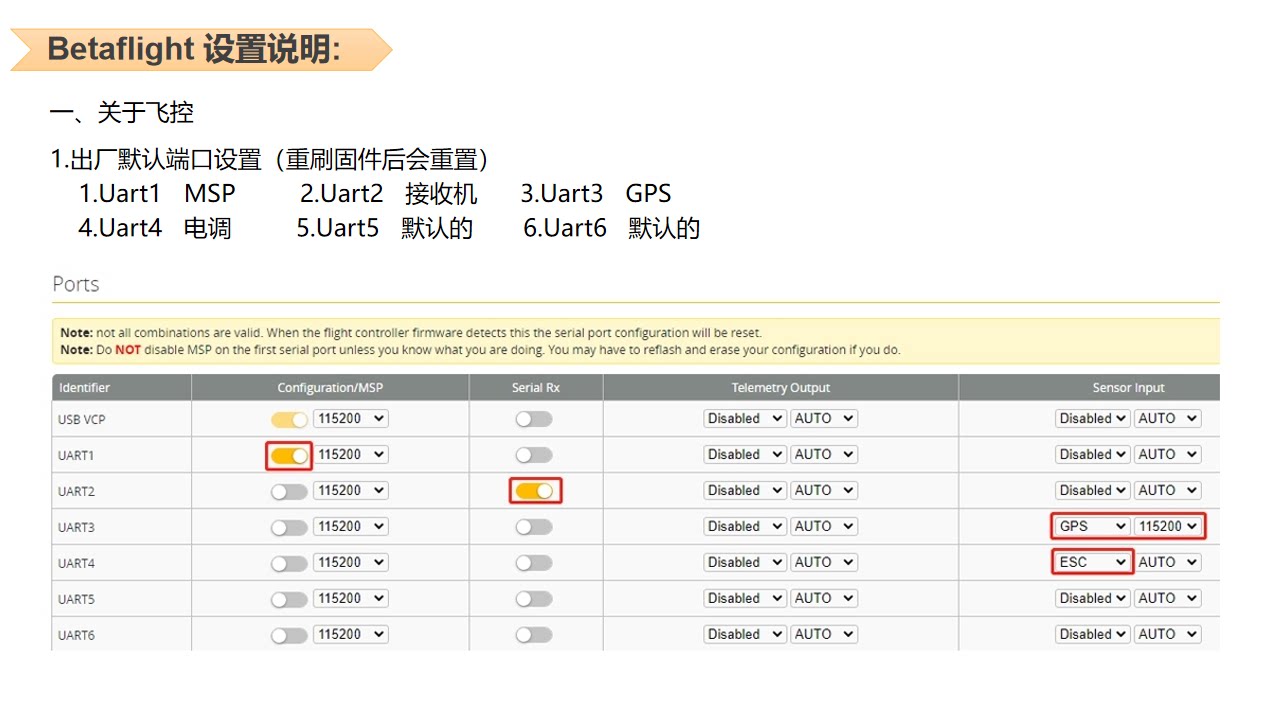Open UART6 sensor AUTO baud dropdown

pyautogui.click(x=1167, y=635)
